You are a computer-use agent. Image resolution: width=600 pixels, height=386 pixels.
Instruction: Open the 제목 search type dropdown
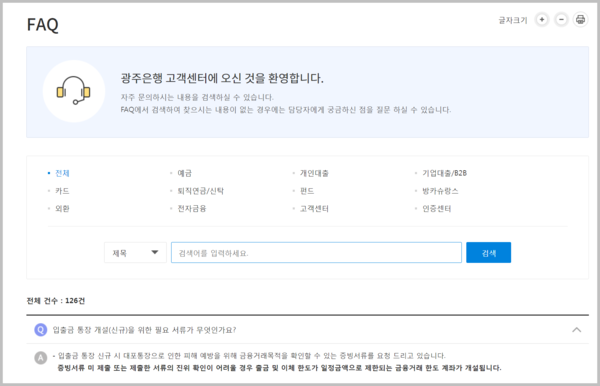[x=135, y=252]
